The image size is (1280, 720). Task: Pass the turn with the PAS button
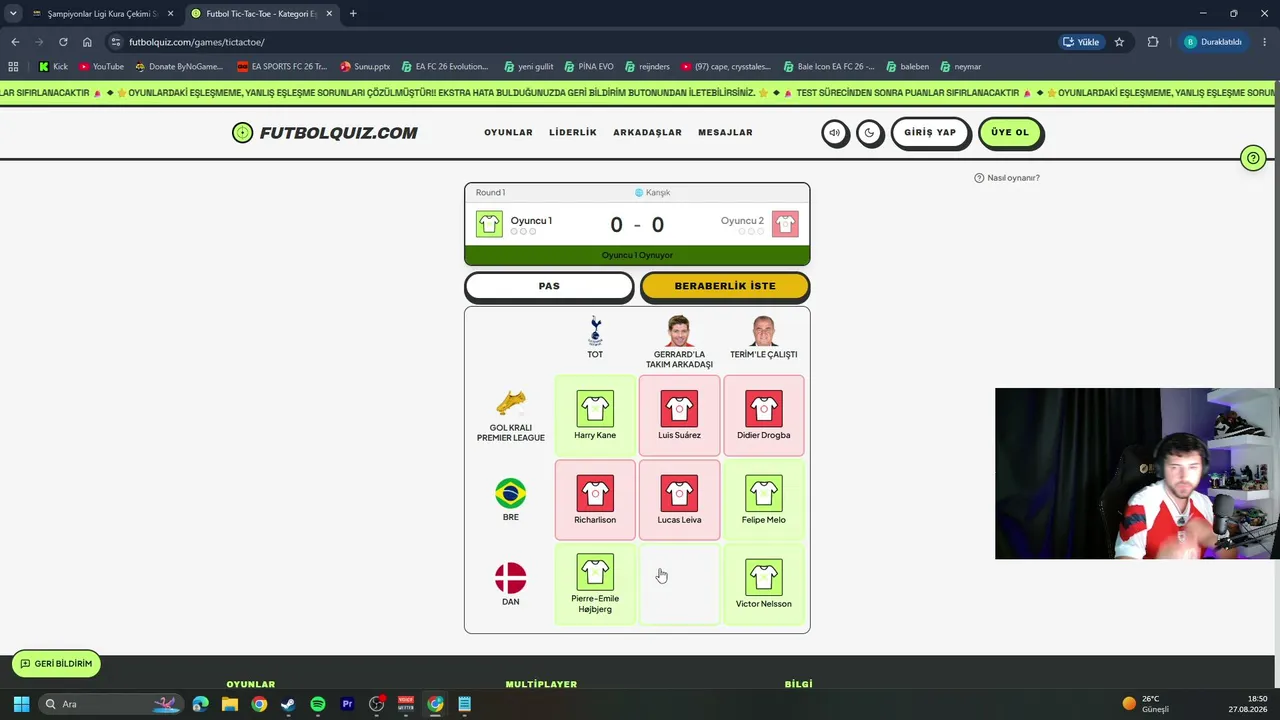click(x=549, y=286)
